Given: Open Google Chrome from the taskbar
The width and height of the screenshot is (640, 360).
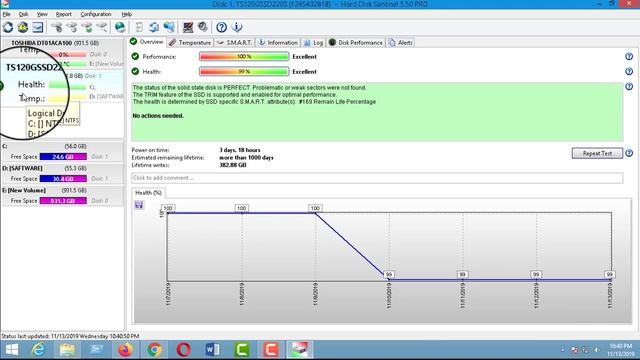Looking at the screenshot, I should (154, 350).
